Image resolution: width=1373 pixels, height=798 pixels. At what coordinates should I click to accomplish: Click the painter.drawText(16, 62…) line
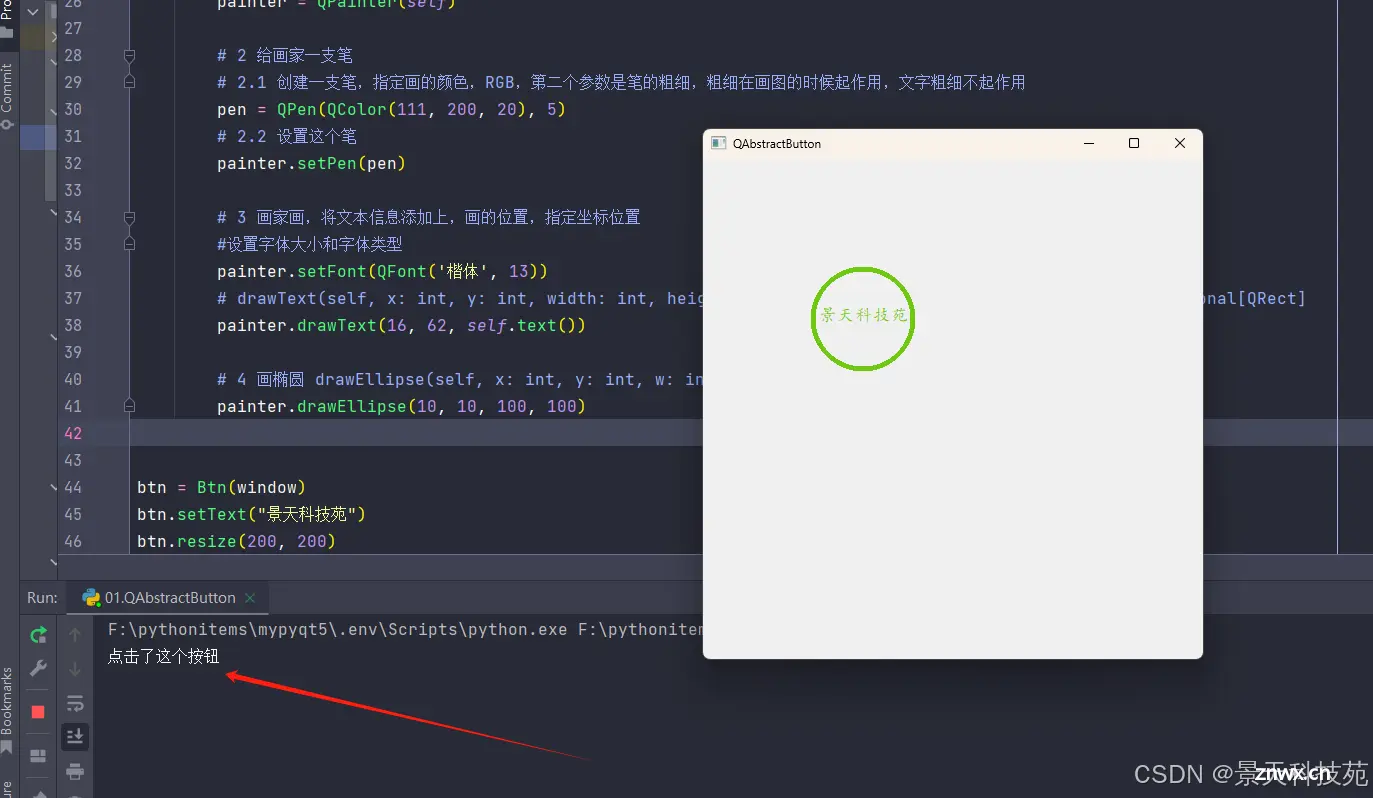pyautogui.click(x=401, y=325)
